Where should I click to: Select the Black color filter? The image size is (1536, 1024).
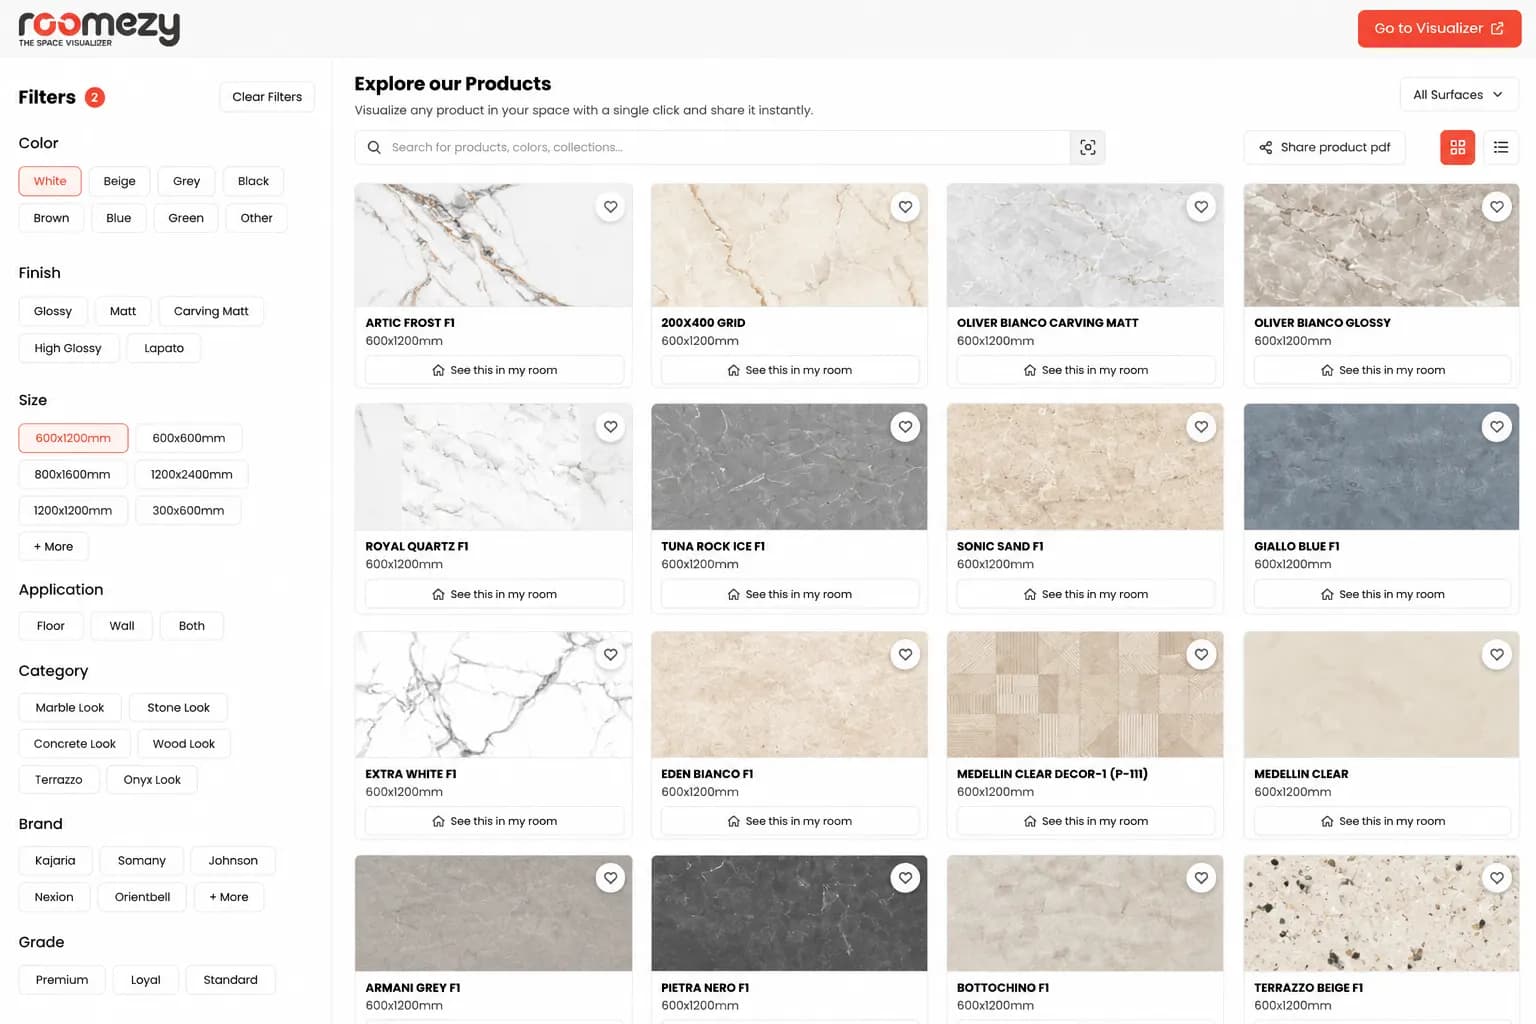(x=253, y=181)
